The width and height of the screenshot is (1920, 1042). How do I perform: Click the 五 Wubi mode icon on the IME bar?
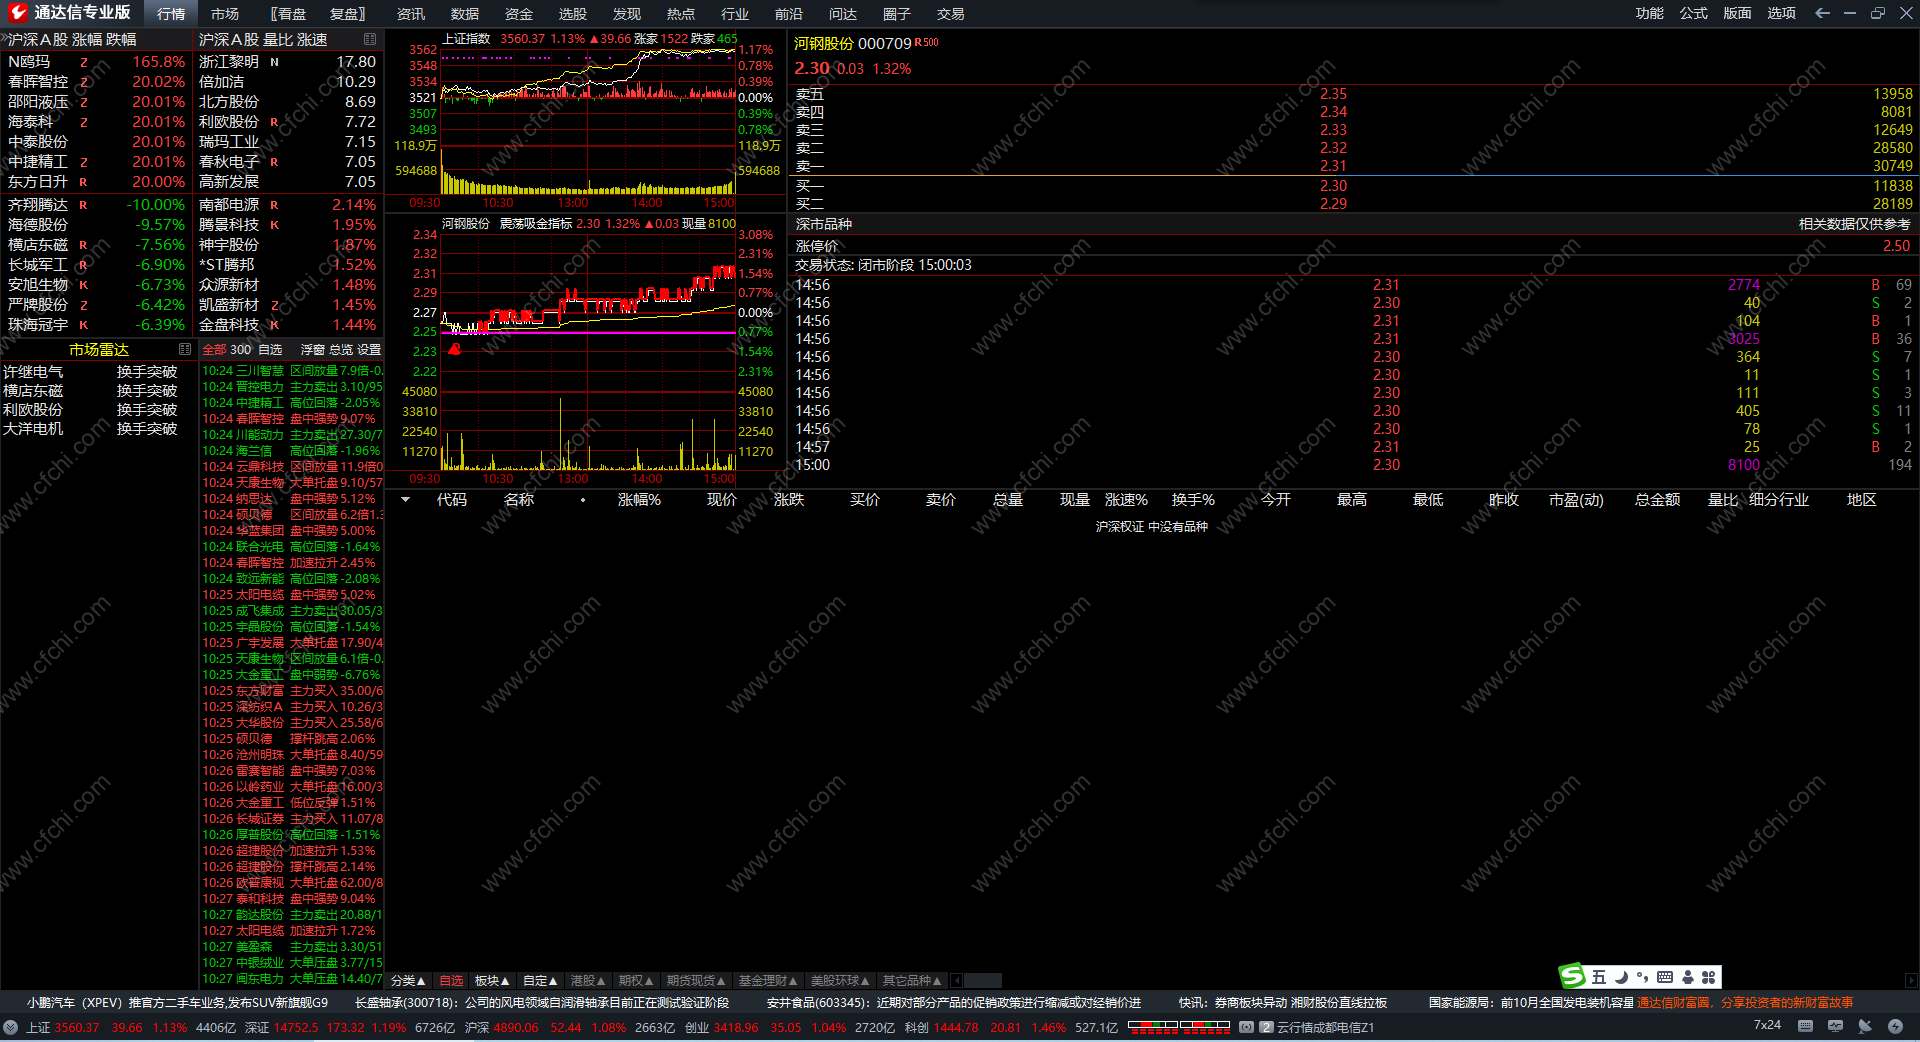coord(1599,977)
